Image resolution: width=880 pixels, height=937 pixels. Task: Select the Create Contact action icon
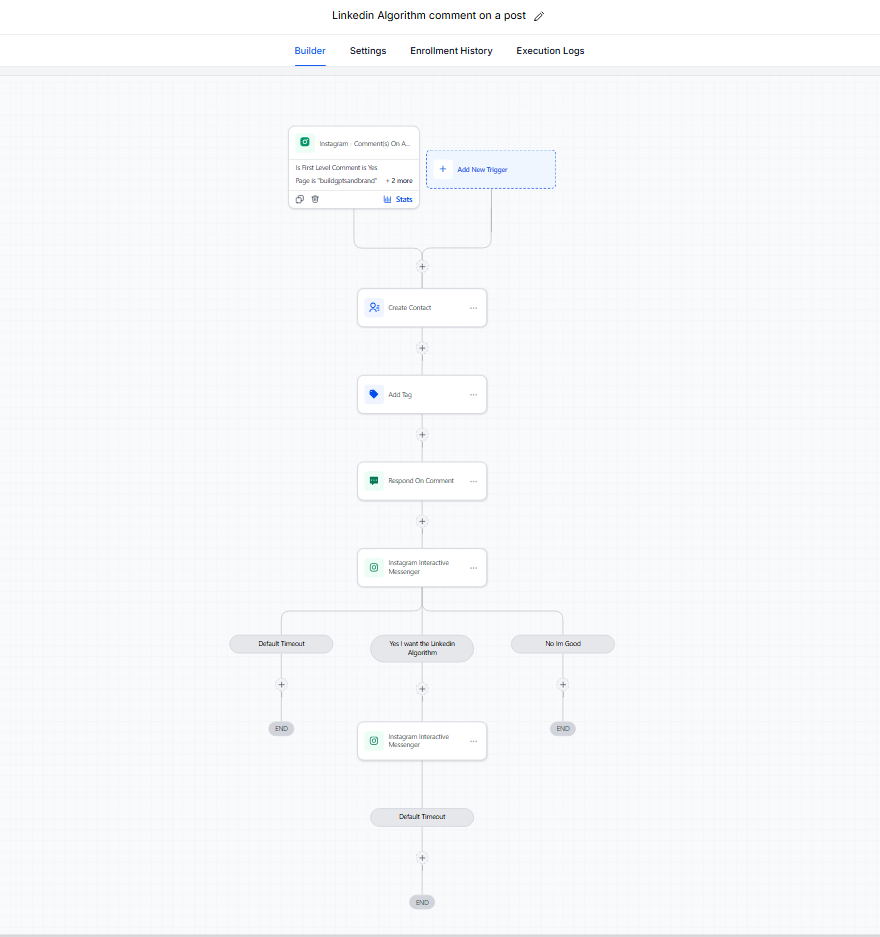click(374, 308)
